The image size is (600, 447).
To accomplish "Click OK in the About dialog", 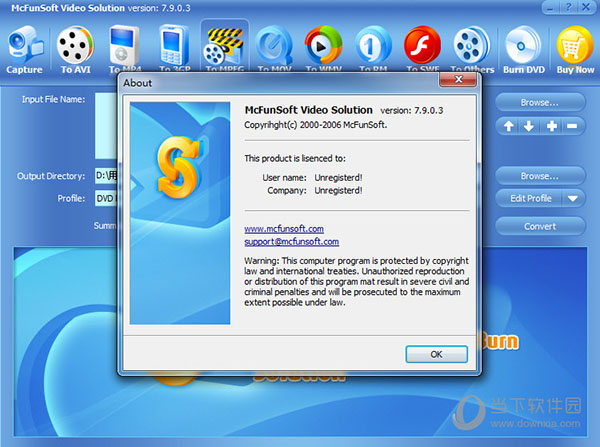I will [x=437, y=354].
